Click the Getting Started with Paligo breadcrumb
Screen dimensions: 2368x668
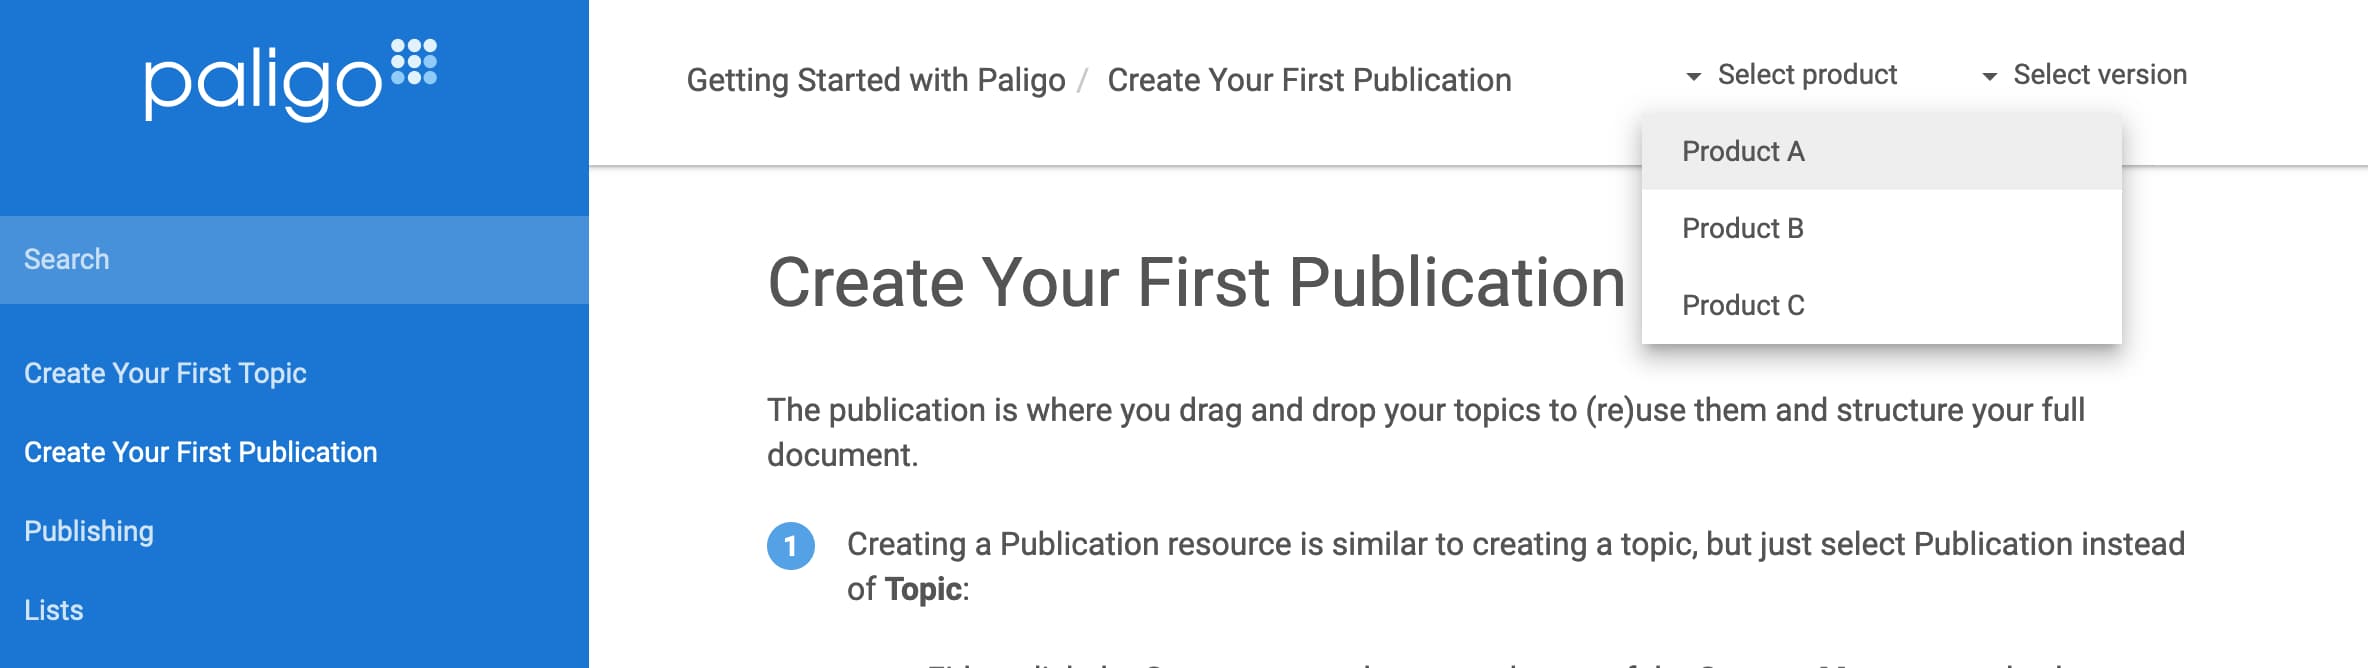point(875,80)
